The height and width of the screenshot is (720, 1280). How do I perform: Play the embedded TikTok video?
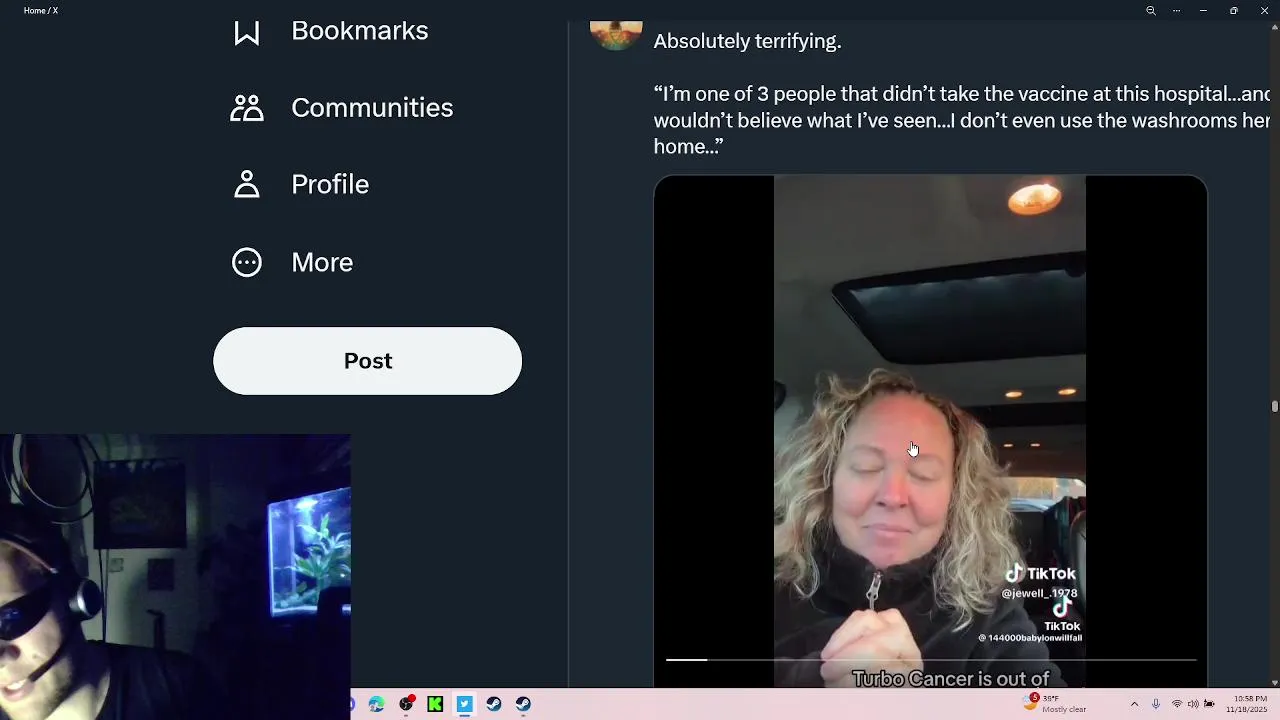click(930, 432)
